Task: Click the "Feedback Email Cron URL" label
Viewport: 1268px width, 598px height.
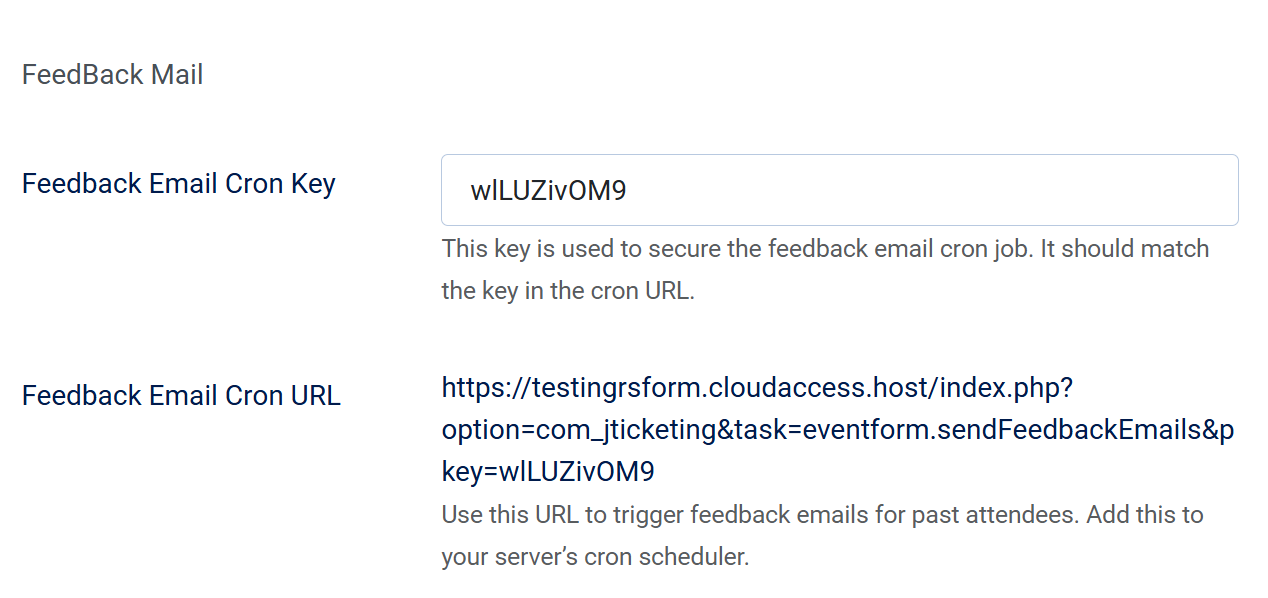Action: (181, 396)
